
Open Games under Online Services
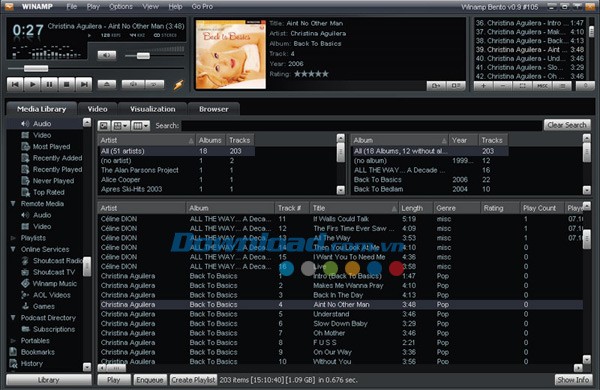tap(44, 307)
